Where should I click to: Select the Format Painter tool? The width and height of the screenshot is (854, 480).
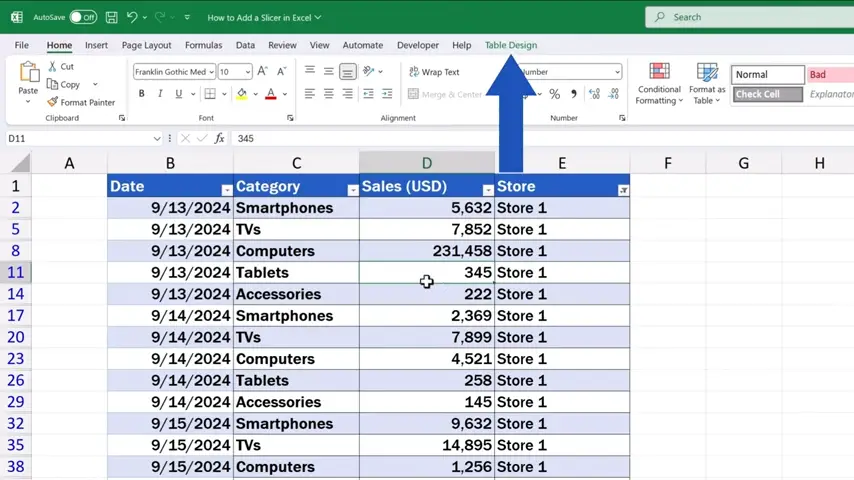81,102
